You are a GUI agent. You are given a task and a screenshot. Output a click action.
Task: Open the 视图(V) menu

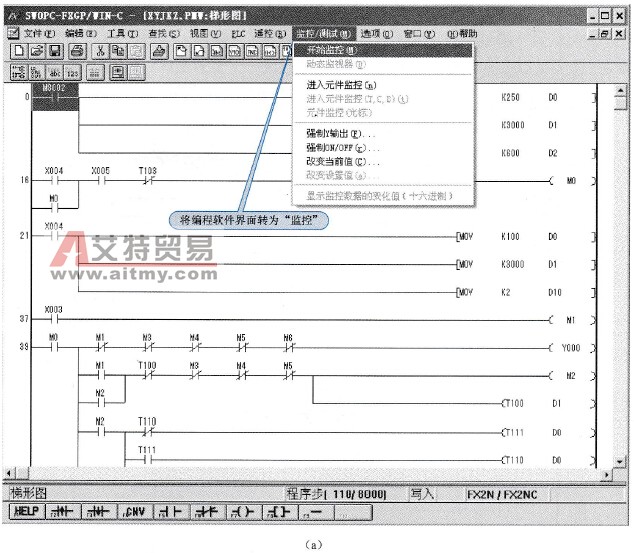point(205,34)
